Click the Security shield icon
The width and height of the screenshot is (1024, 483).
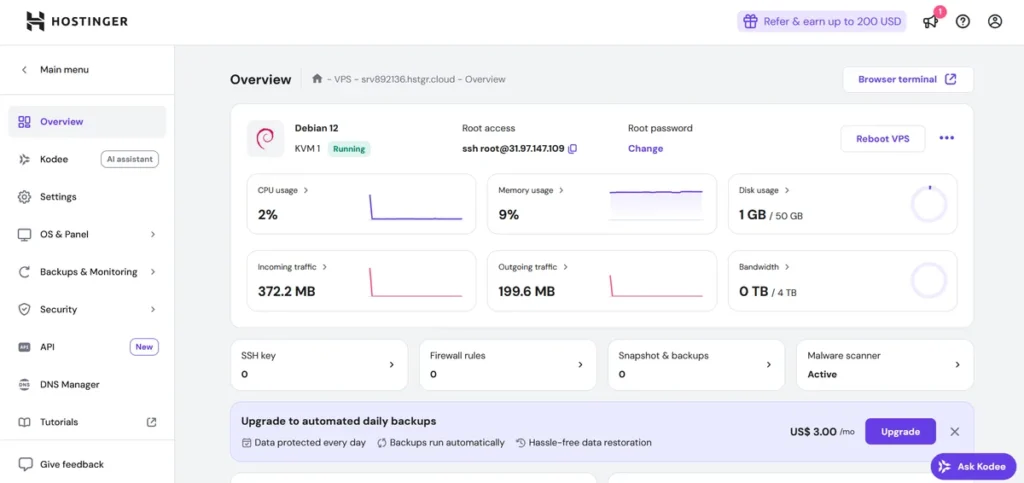[x=24, y=309]
